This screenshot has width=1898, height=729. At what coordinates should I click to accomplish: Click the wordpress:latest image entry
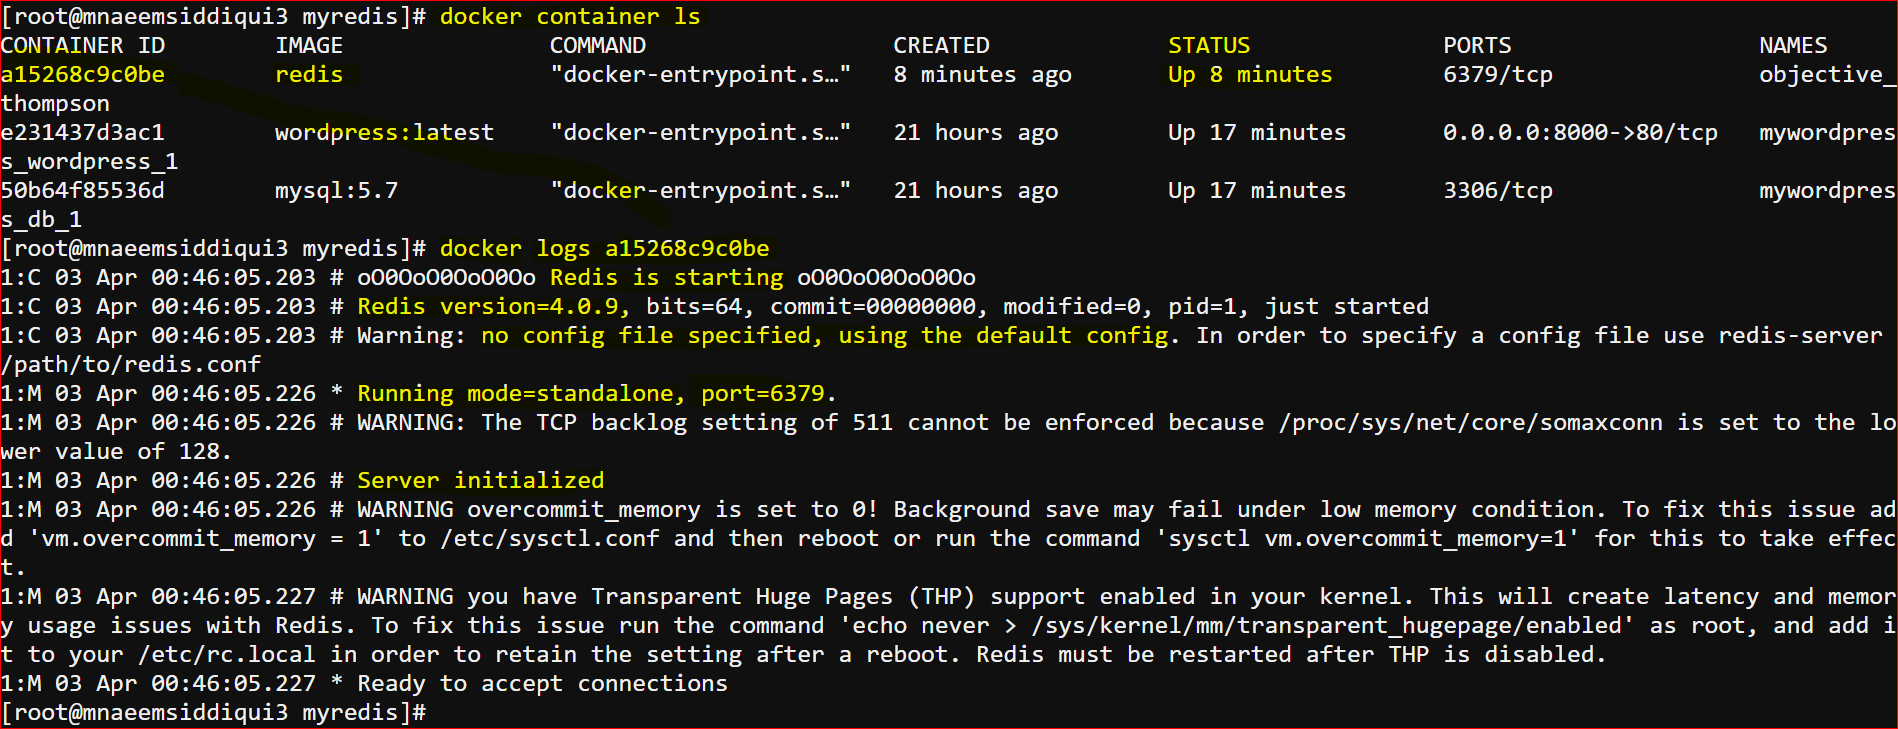(385, 132)
